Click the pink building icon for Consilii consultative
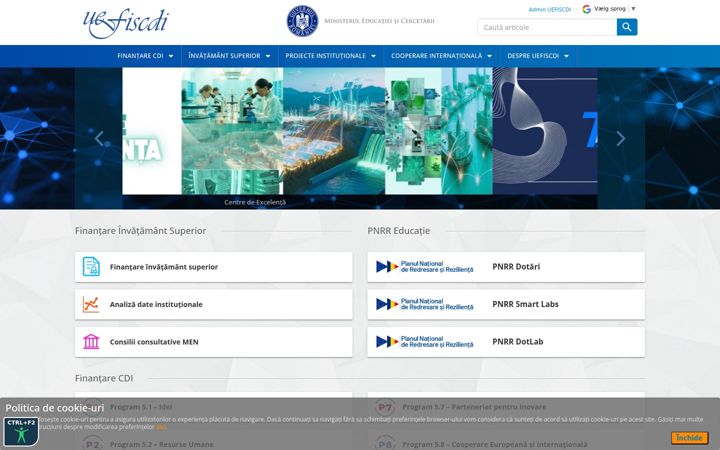The height and width of the screenshot is (450, 720). point(91,342)
